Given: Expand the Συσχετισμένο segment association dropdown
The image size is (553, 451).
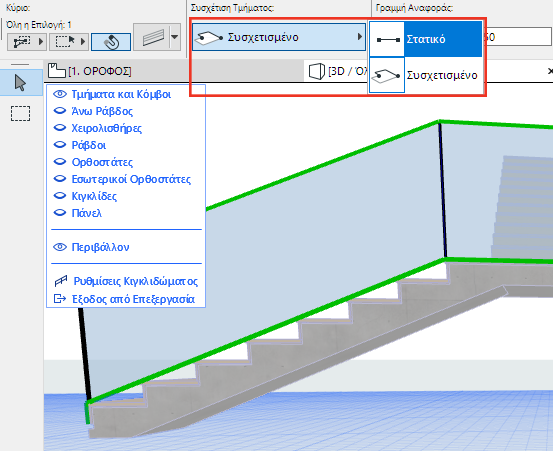Looking at the screenshot, I should click(279, 37).
